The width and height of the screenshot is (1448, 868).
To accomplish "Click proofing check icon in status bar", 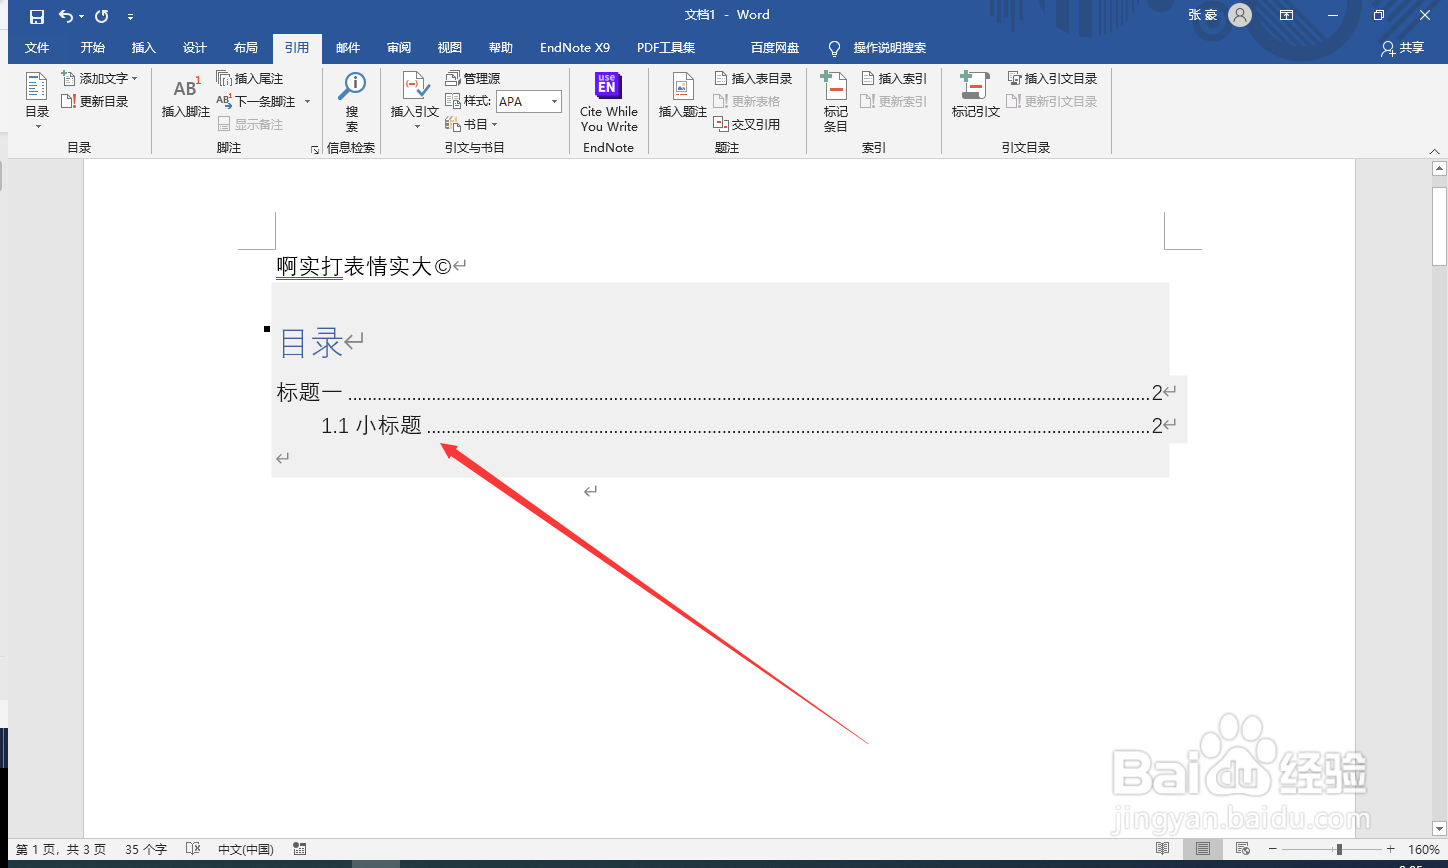I will coord(193,849).
